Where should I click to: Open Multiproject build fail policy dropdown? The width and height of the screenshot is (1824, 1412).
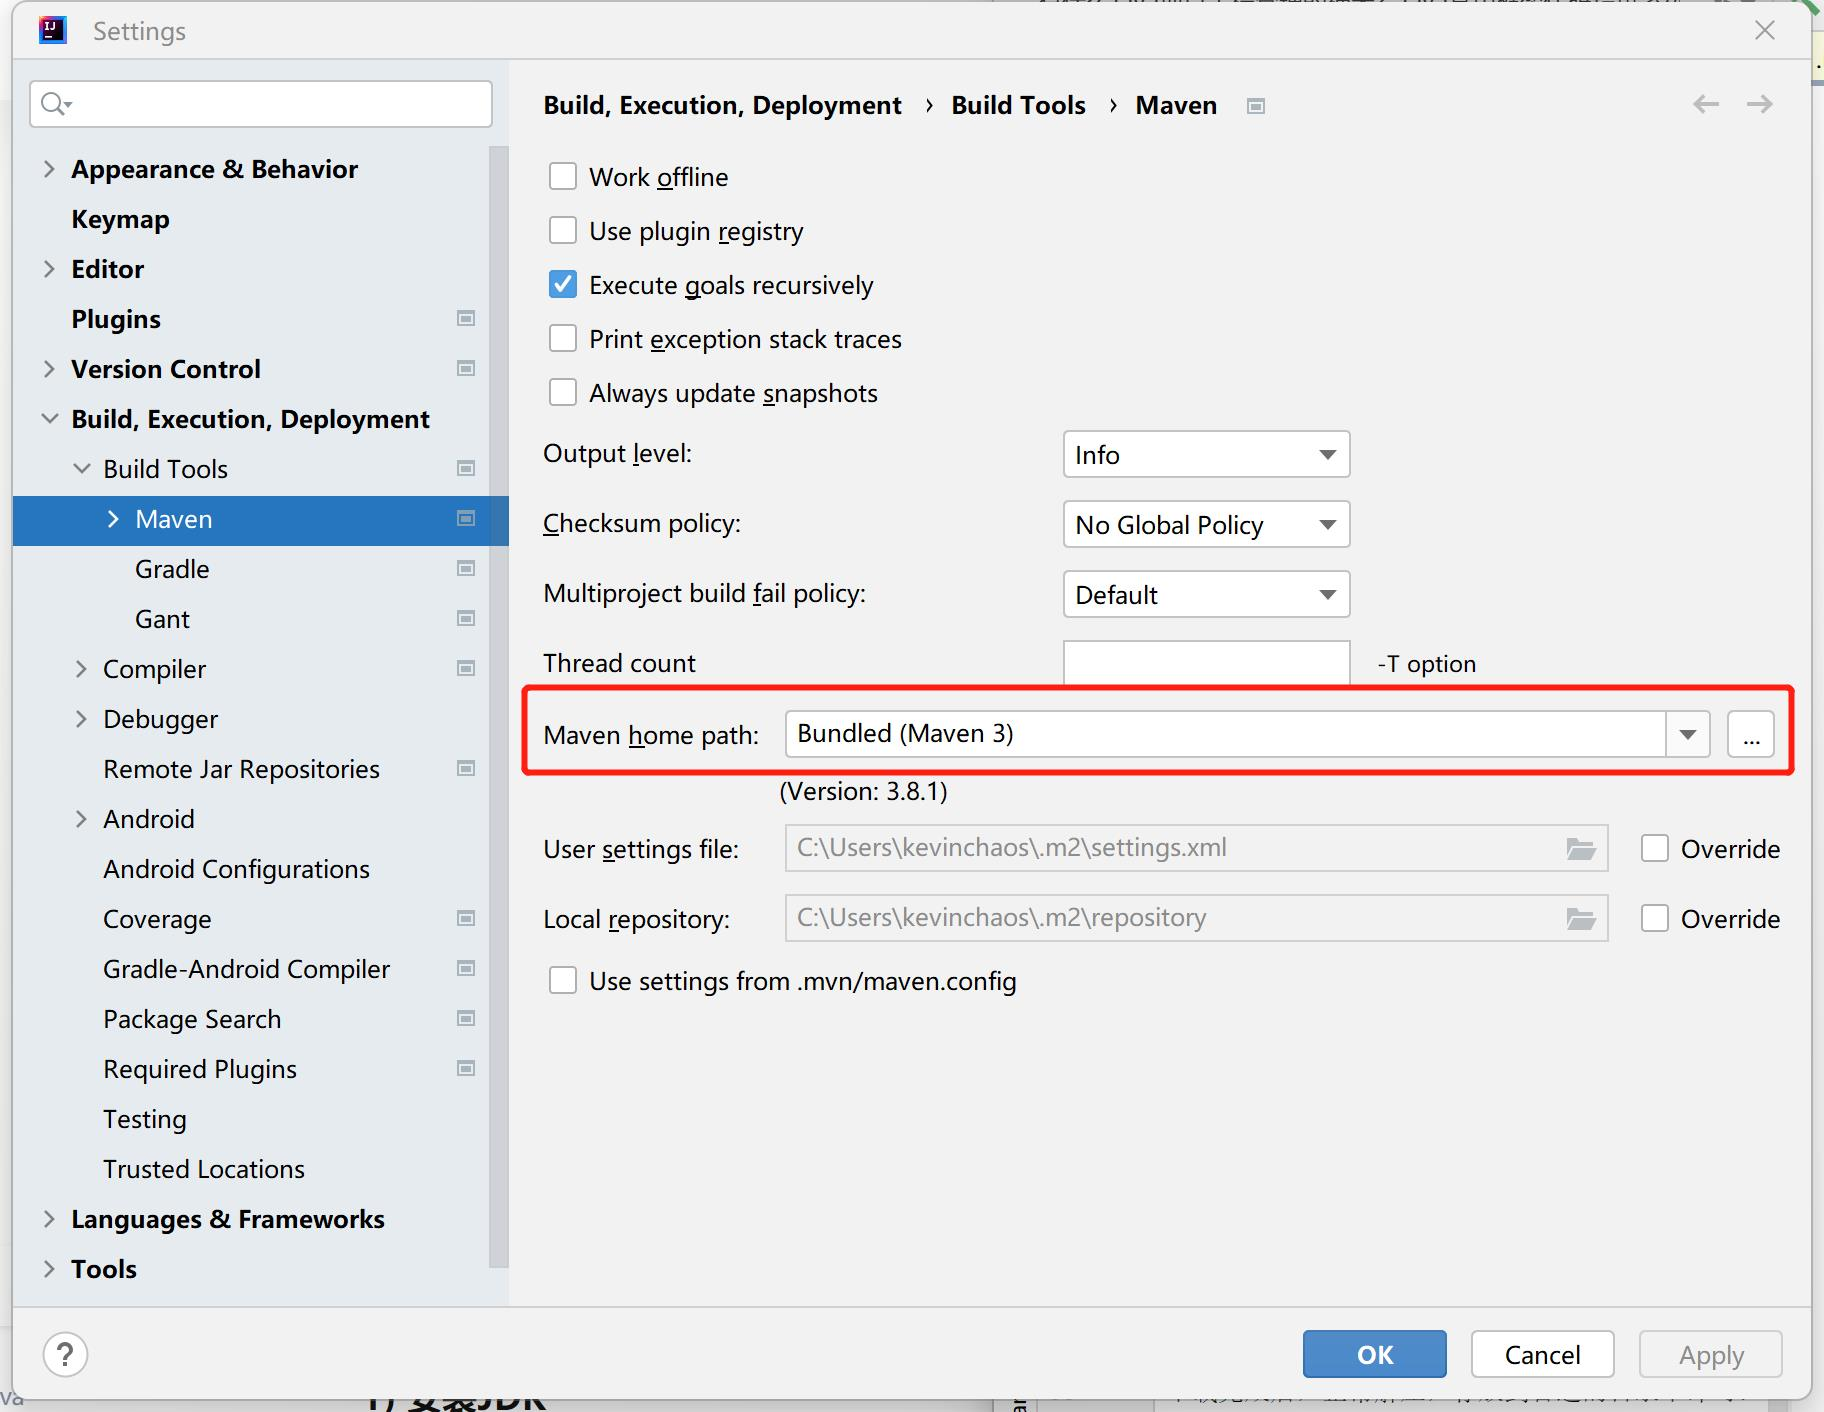coord(1206,595)
